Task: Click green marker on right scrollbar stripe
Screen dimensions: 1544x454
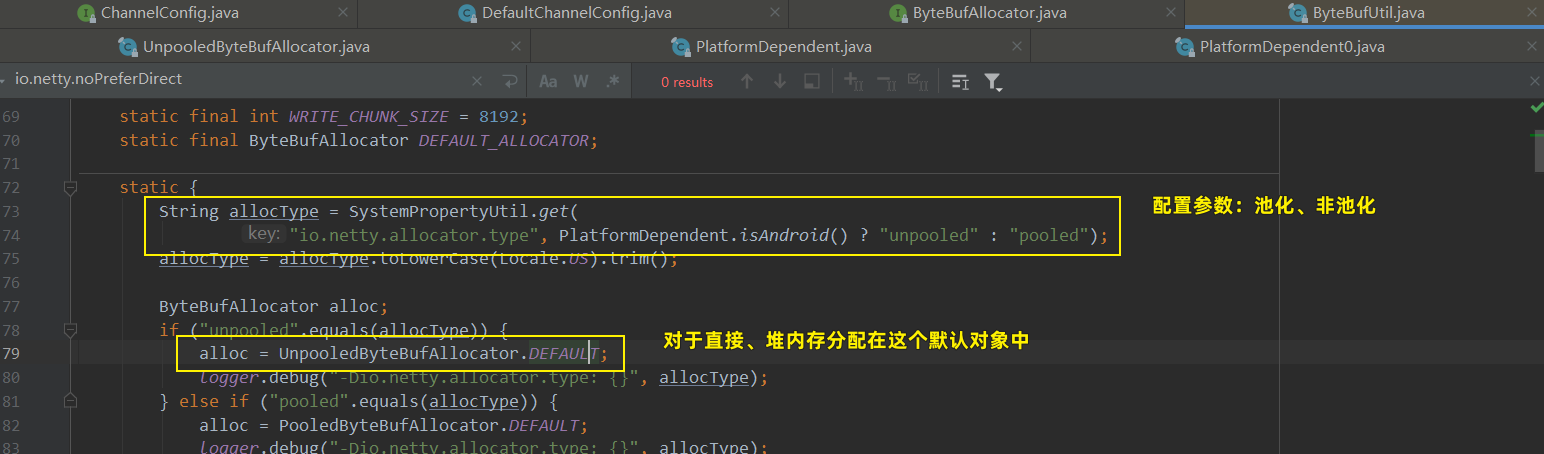Action: tap(1536, 134)
